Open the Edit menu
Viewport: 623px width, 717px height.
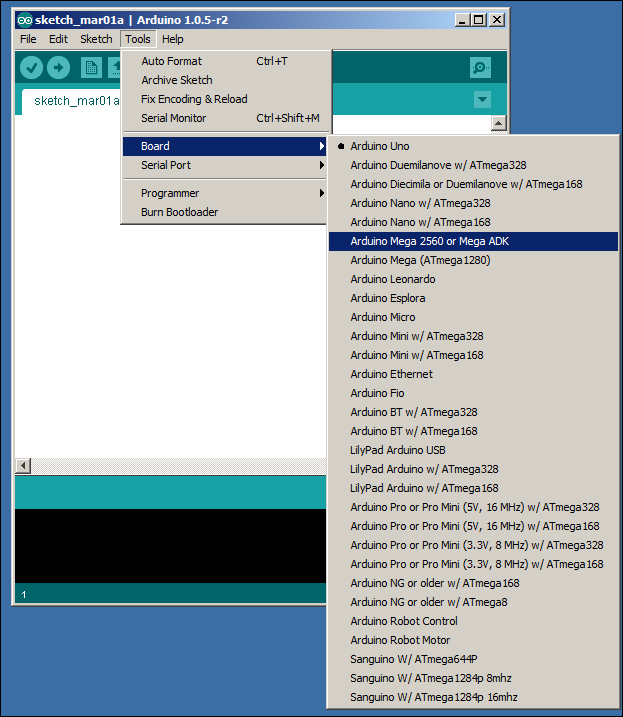58,39
